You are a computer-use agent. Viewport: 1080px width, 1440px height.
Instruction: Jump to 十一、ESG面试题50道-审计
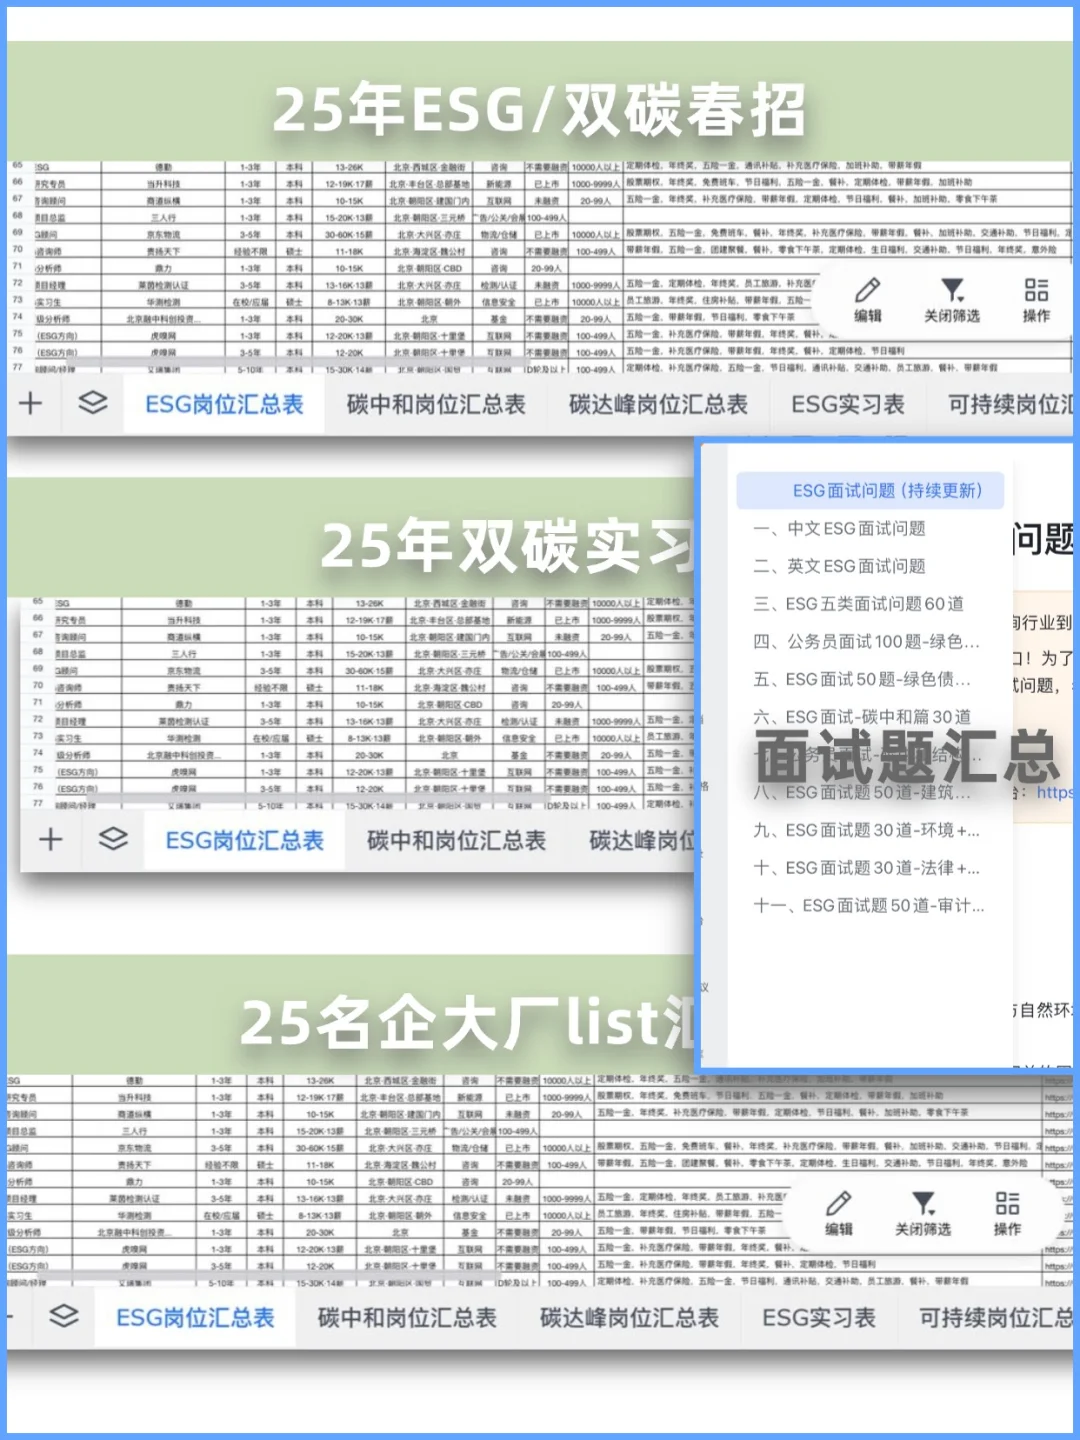click(869, 905)
